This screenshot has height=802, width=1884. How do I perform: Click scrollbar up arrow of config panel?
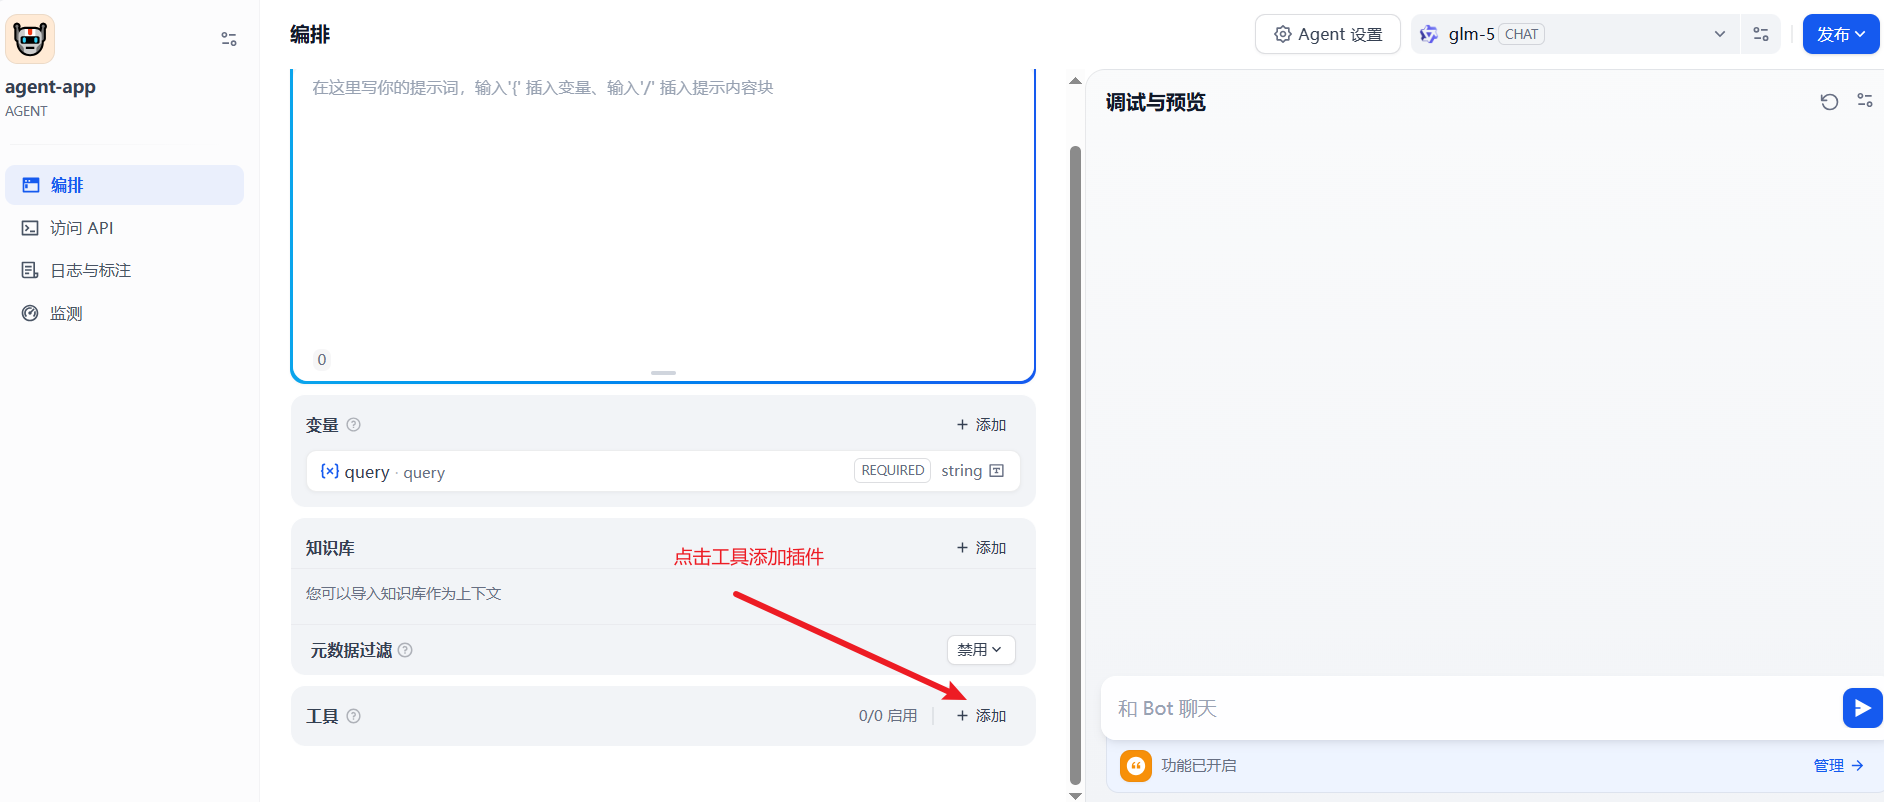tap(1075, 81)
